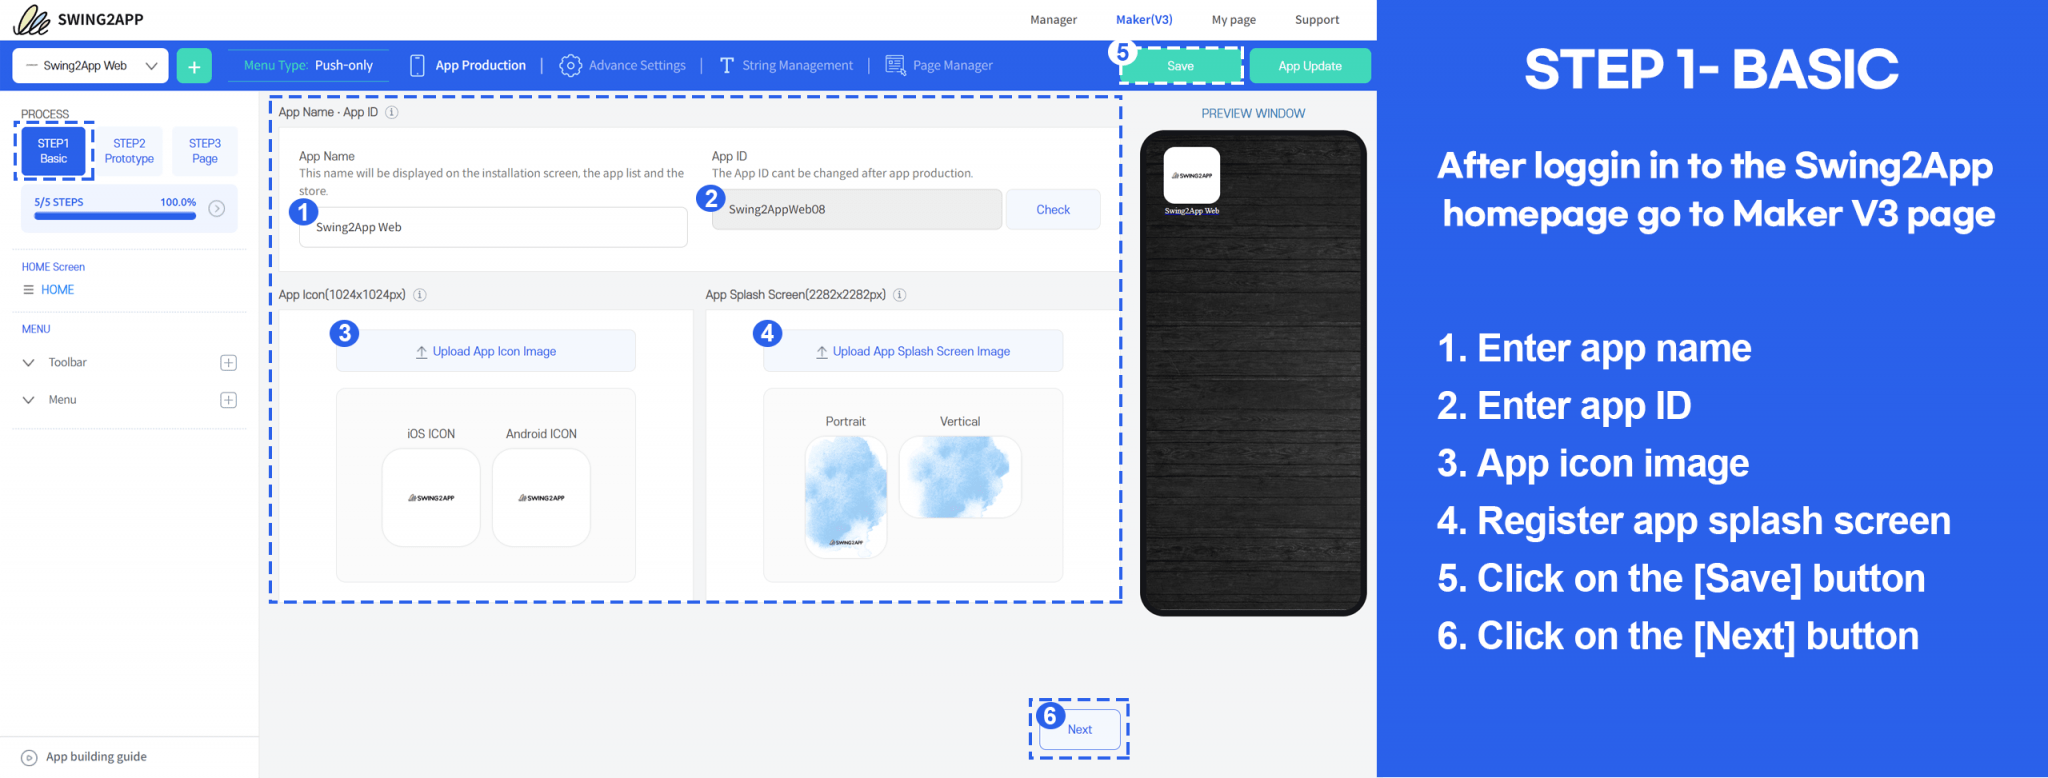Open the Swing2App Web app selector dropdown
The image size is (2048, 778).
tap(90, 66)
